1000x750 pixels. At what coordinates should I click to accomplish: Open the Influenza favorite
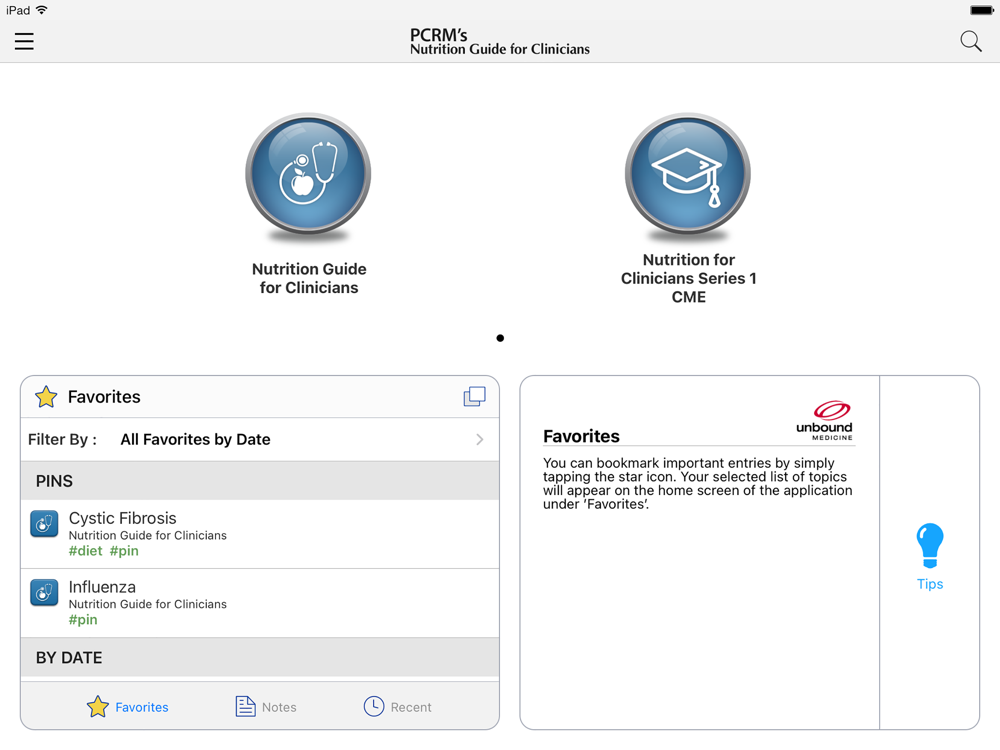(260, 603)
